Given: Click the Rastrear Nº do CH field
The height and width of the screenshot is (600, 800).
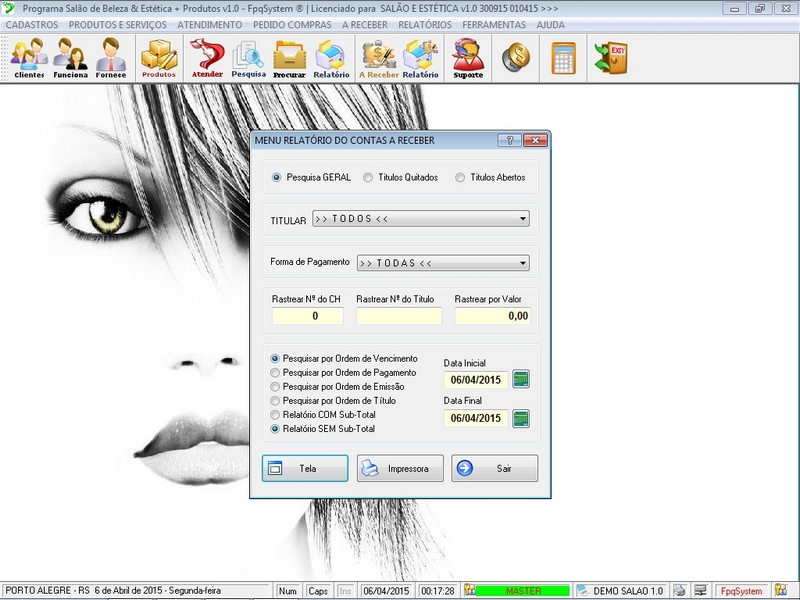Looking at the screenshot, I should [308, 316].
